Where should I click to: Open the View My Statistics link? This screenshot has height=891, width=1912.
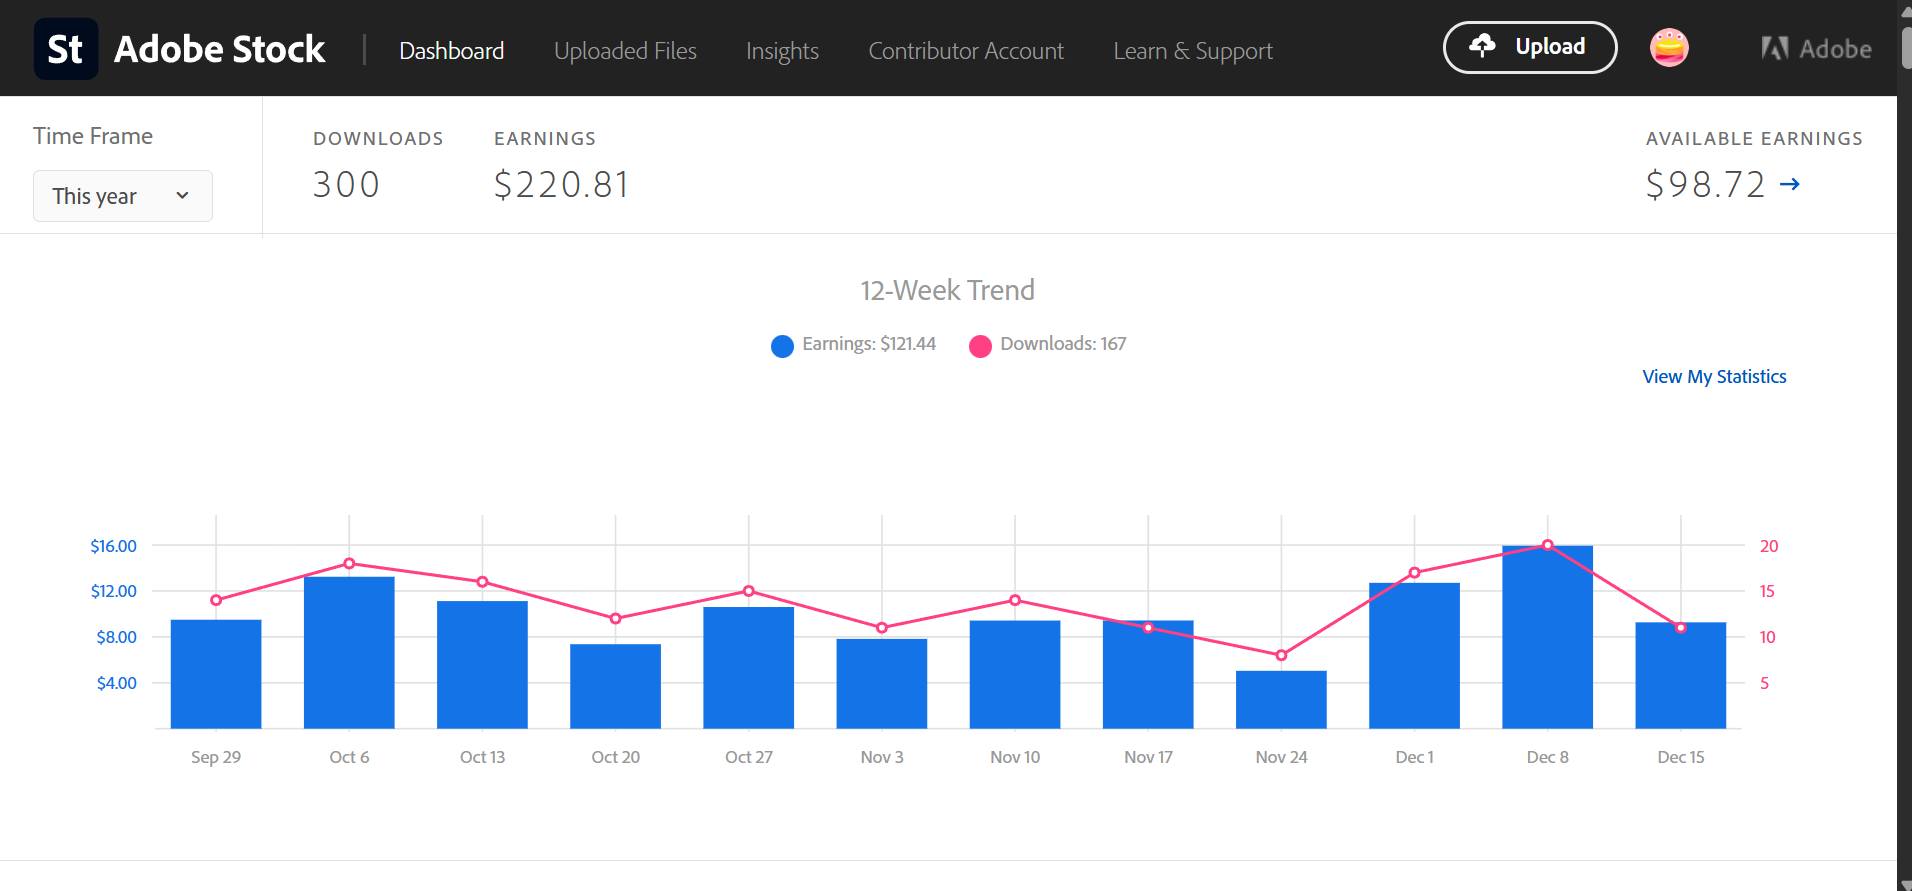tap(1713, 377)
